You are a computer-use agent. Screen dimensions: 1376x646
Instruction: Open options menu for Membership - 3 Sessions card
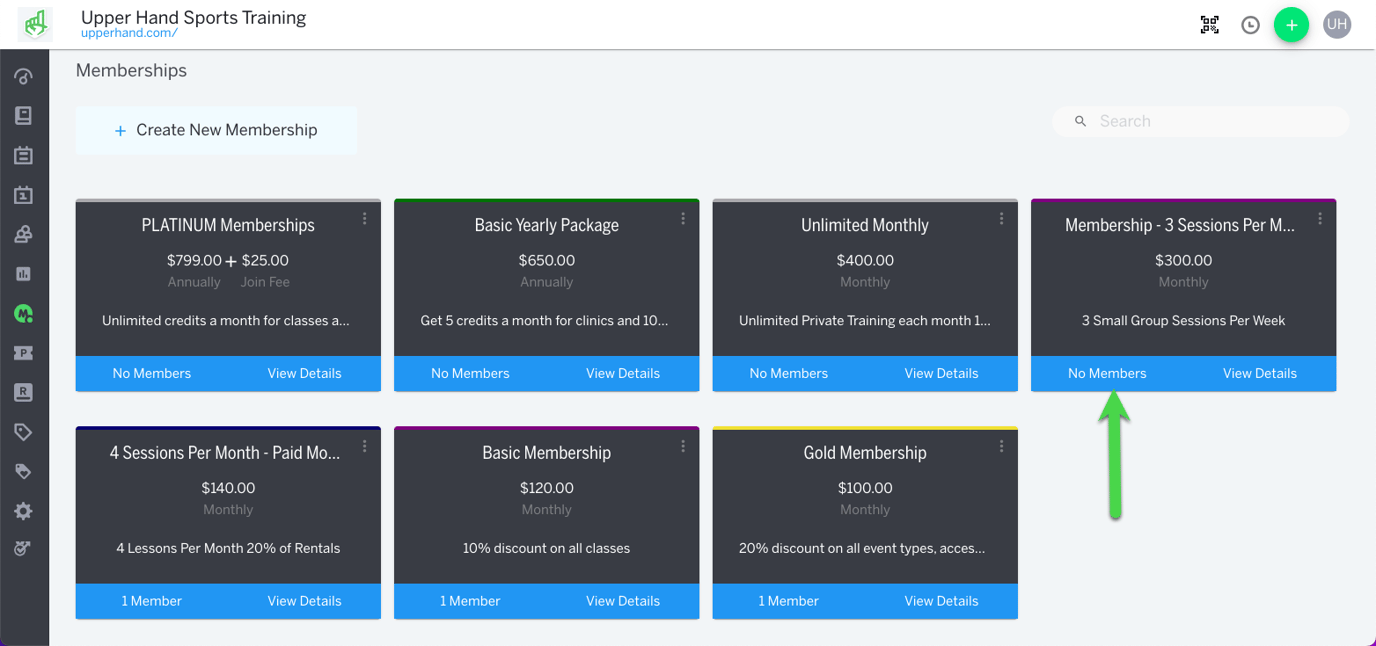tap(1320, 219)
